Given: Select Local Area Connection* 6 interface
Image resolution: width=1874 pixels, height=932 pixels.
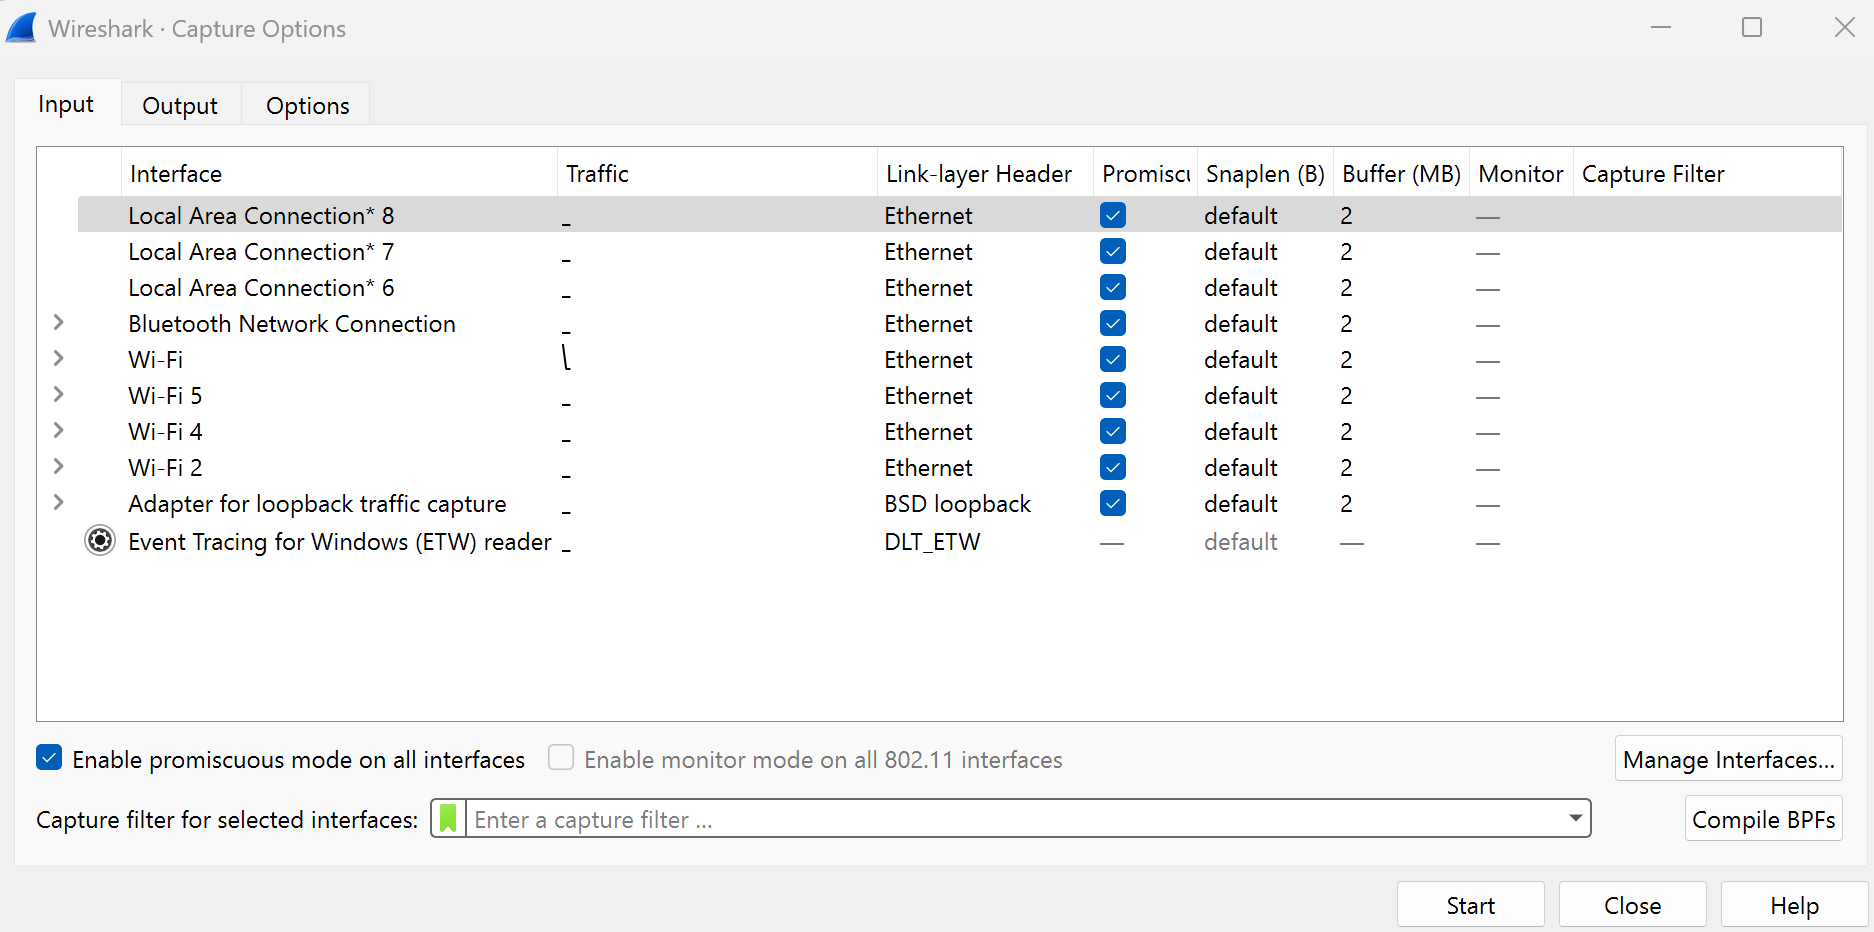Looking at the screenshot, I should (261, 287).
